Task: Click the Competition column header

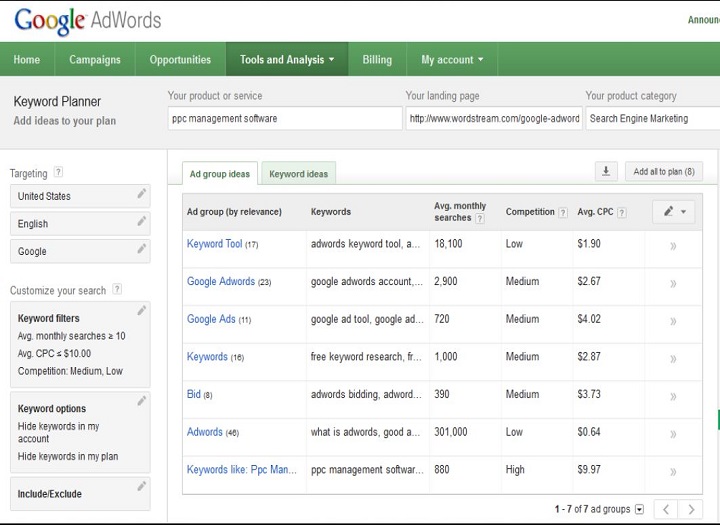Action: pos(530,212)
